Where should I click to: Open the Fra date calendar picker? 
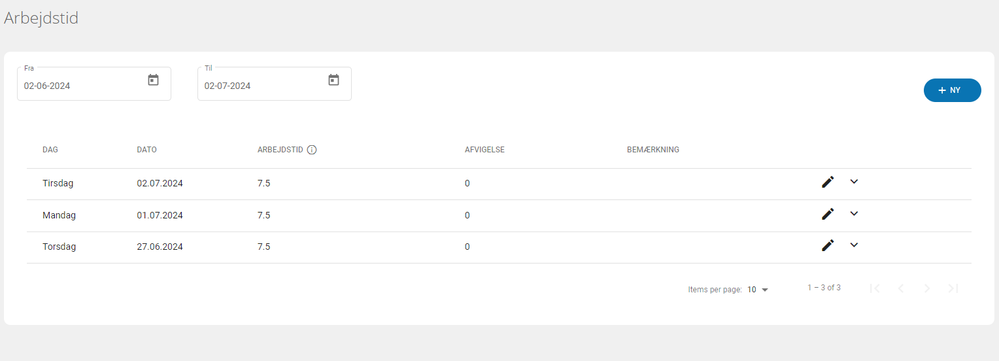[x=153, y=80]
